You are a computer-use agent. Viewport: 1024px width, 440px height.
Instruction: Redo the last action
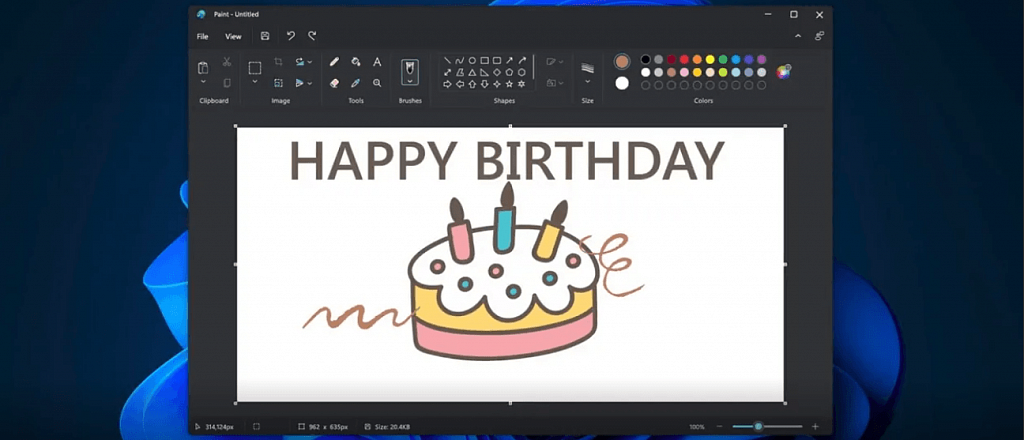point(312,36)
